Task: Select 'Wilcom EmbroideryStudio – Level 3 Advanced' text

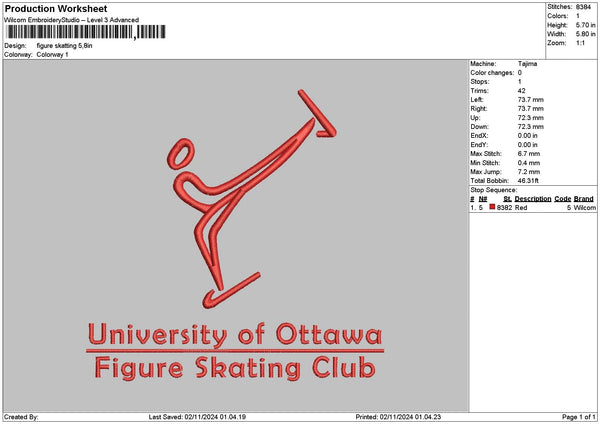Action: 72,20
